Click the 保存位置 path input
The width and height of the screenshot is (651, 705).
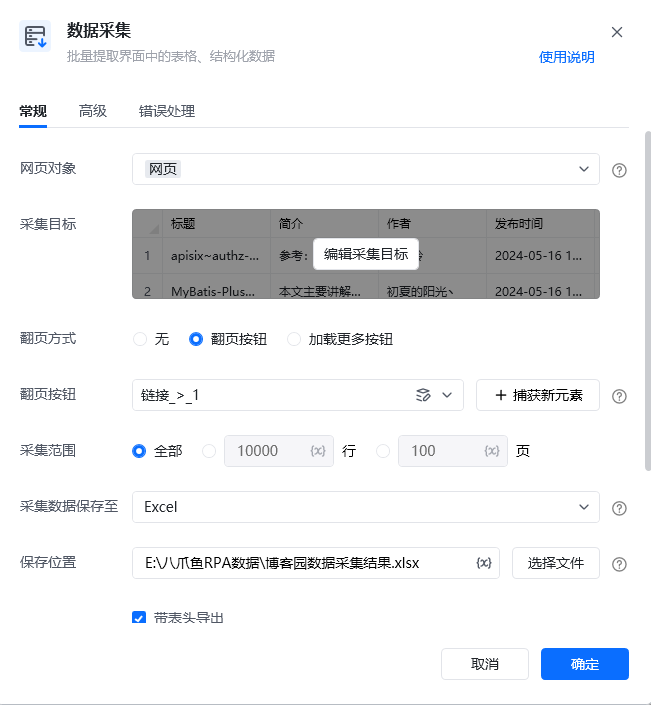[x=316, y=563]
